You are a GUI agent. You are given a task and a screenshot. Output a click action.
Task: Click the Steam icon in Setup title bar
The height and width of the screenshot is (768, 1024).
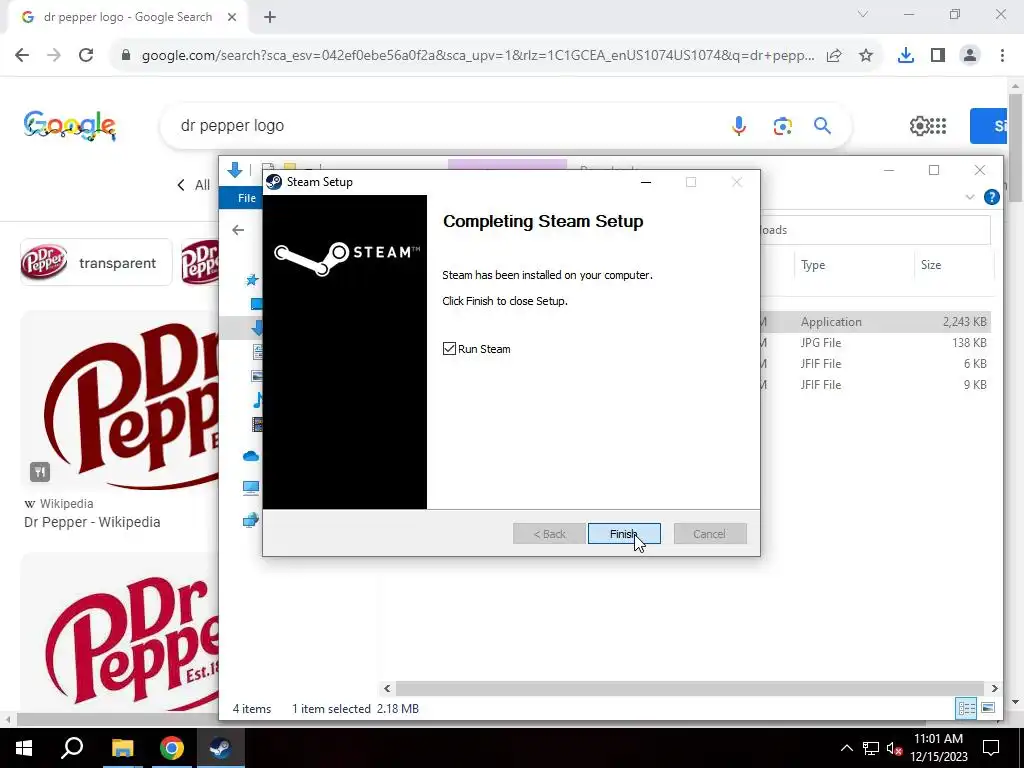tap(274, 182)
